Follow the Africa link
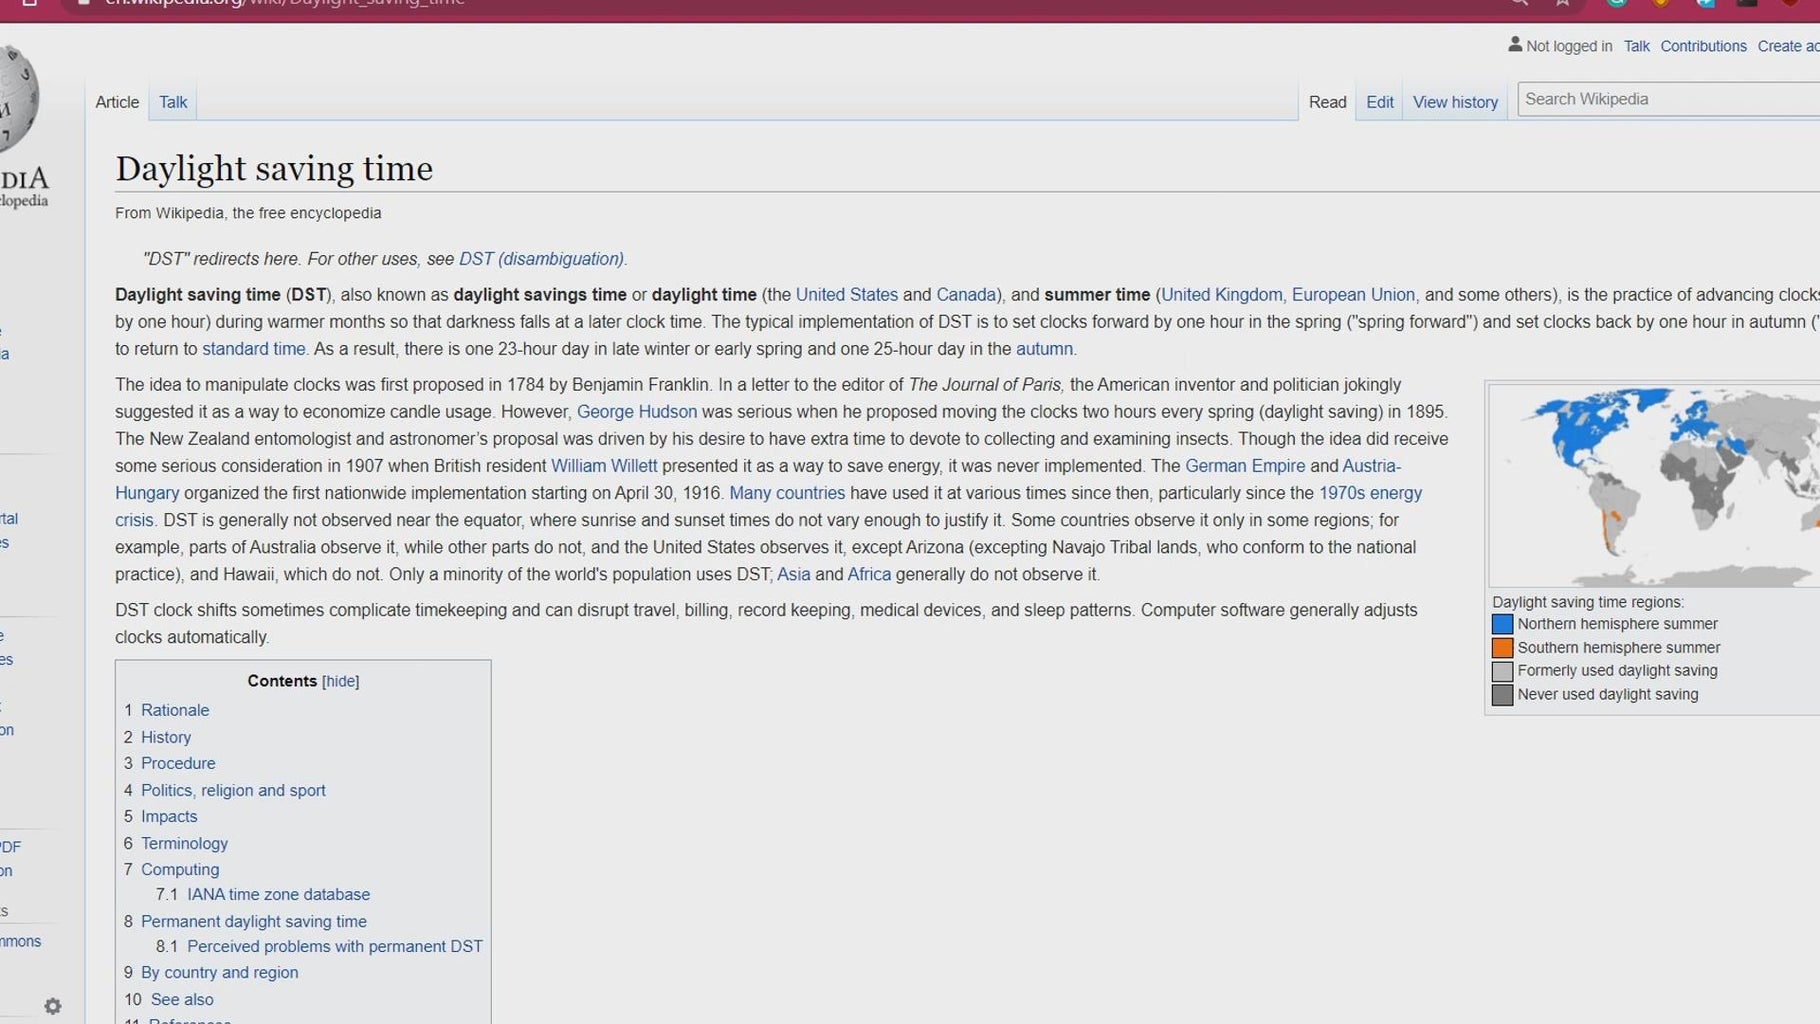This screenshot has width=1820, height=1024. (869, 574)
